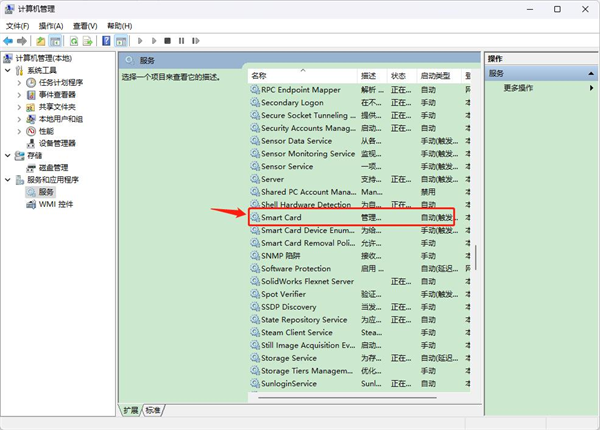Select the Smart Card service row

tap(359, 217)
